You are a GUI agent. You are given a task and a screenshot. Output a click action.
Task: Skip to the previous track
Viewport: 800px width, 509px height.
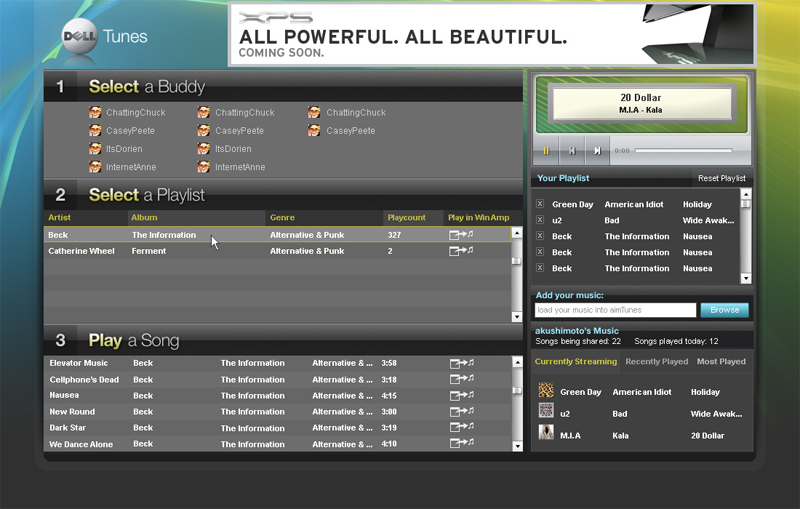coord(572,151)
